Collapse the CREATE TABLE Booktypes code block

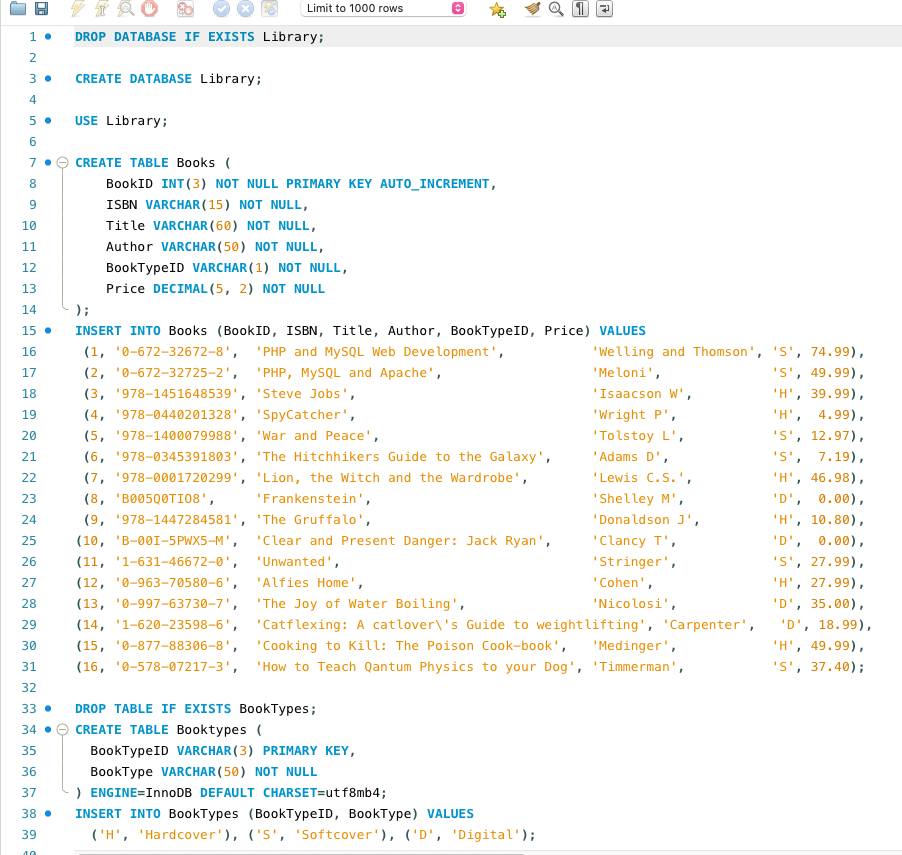63,730
